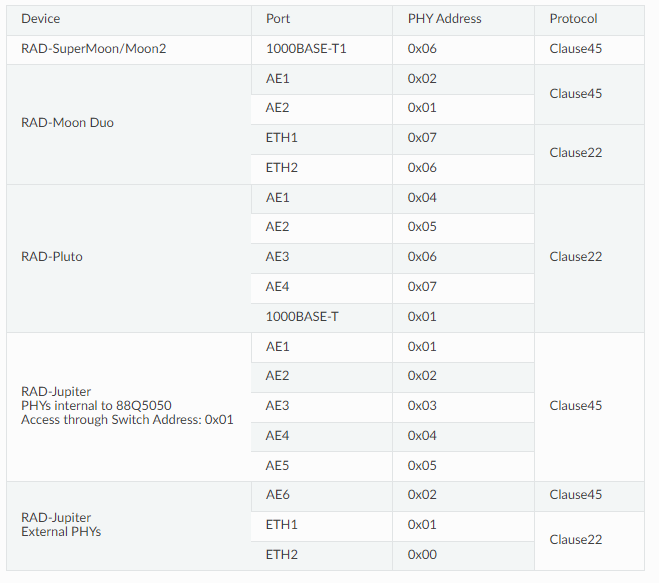This screenshot has width=659, height=583.
Task: Click the RAD-Jupiter External PHYs cell
Action: (61, 525)
